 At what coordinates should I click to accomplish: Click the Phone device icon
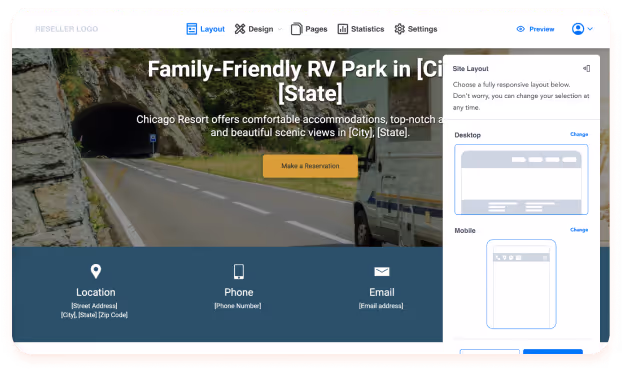point(239,271)
